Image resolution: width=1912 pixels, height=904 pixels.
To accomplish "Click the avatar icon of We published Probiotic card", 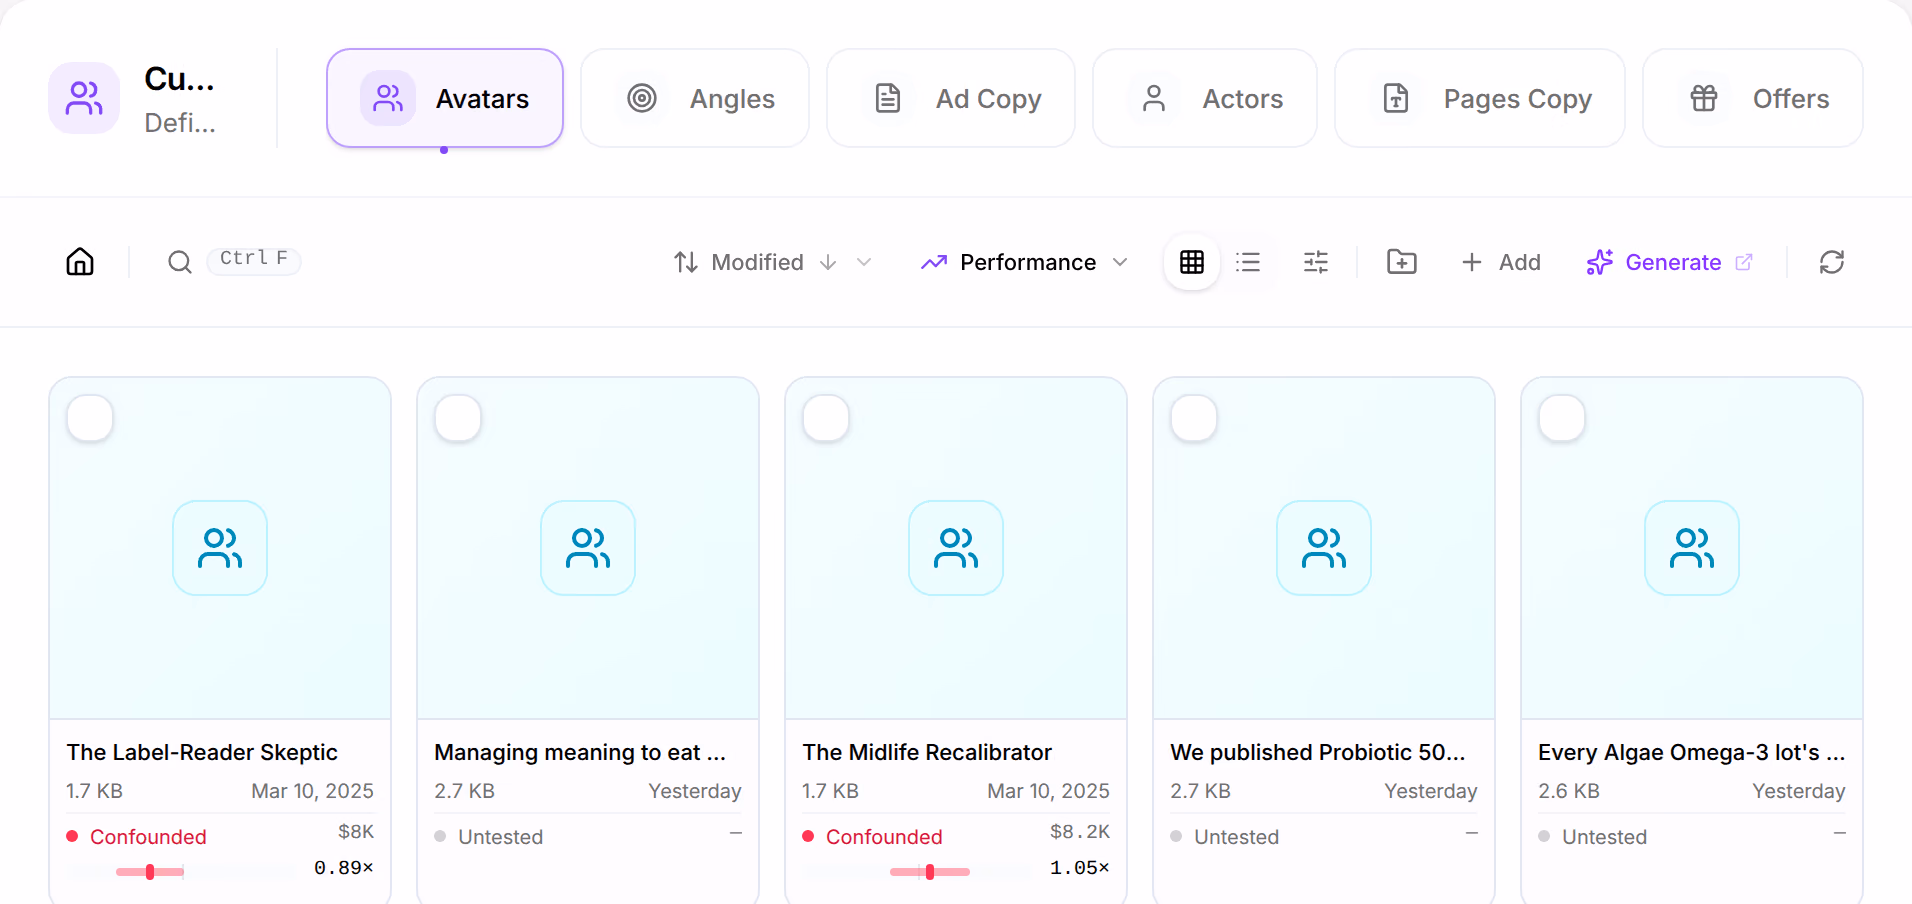I will point(1324,548).
